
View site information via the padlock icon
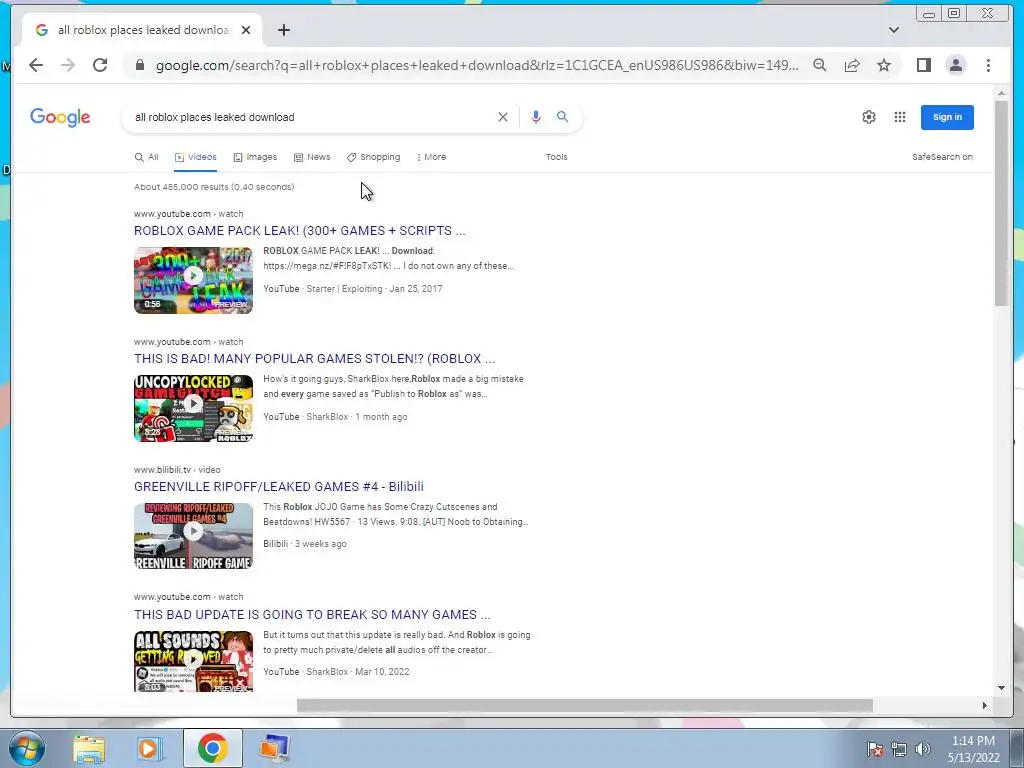coord(140,65)
